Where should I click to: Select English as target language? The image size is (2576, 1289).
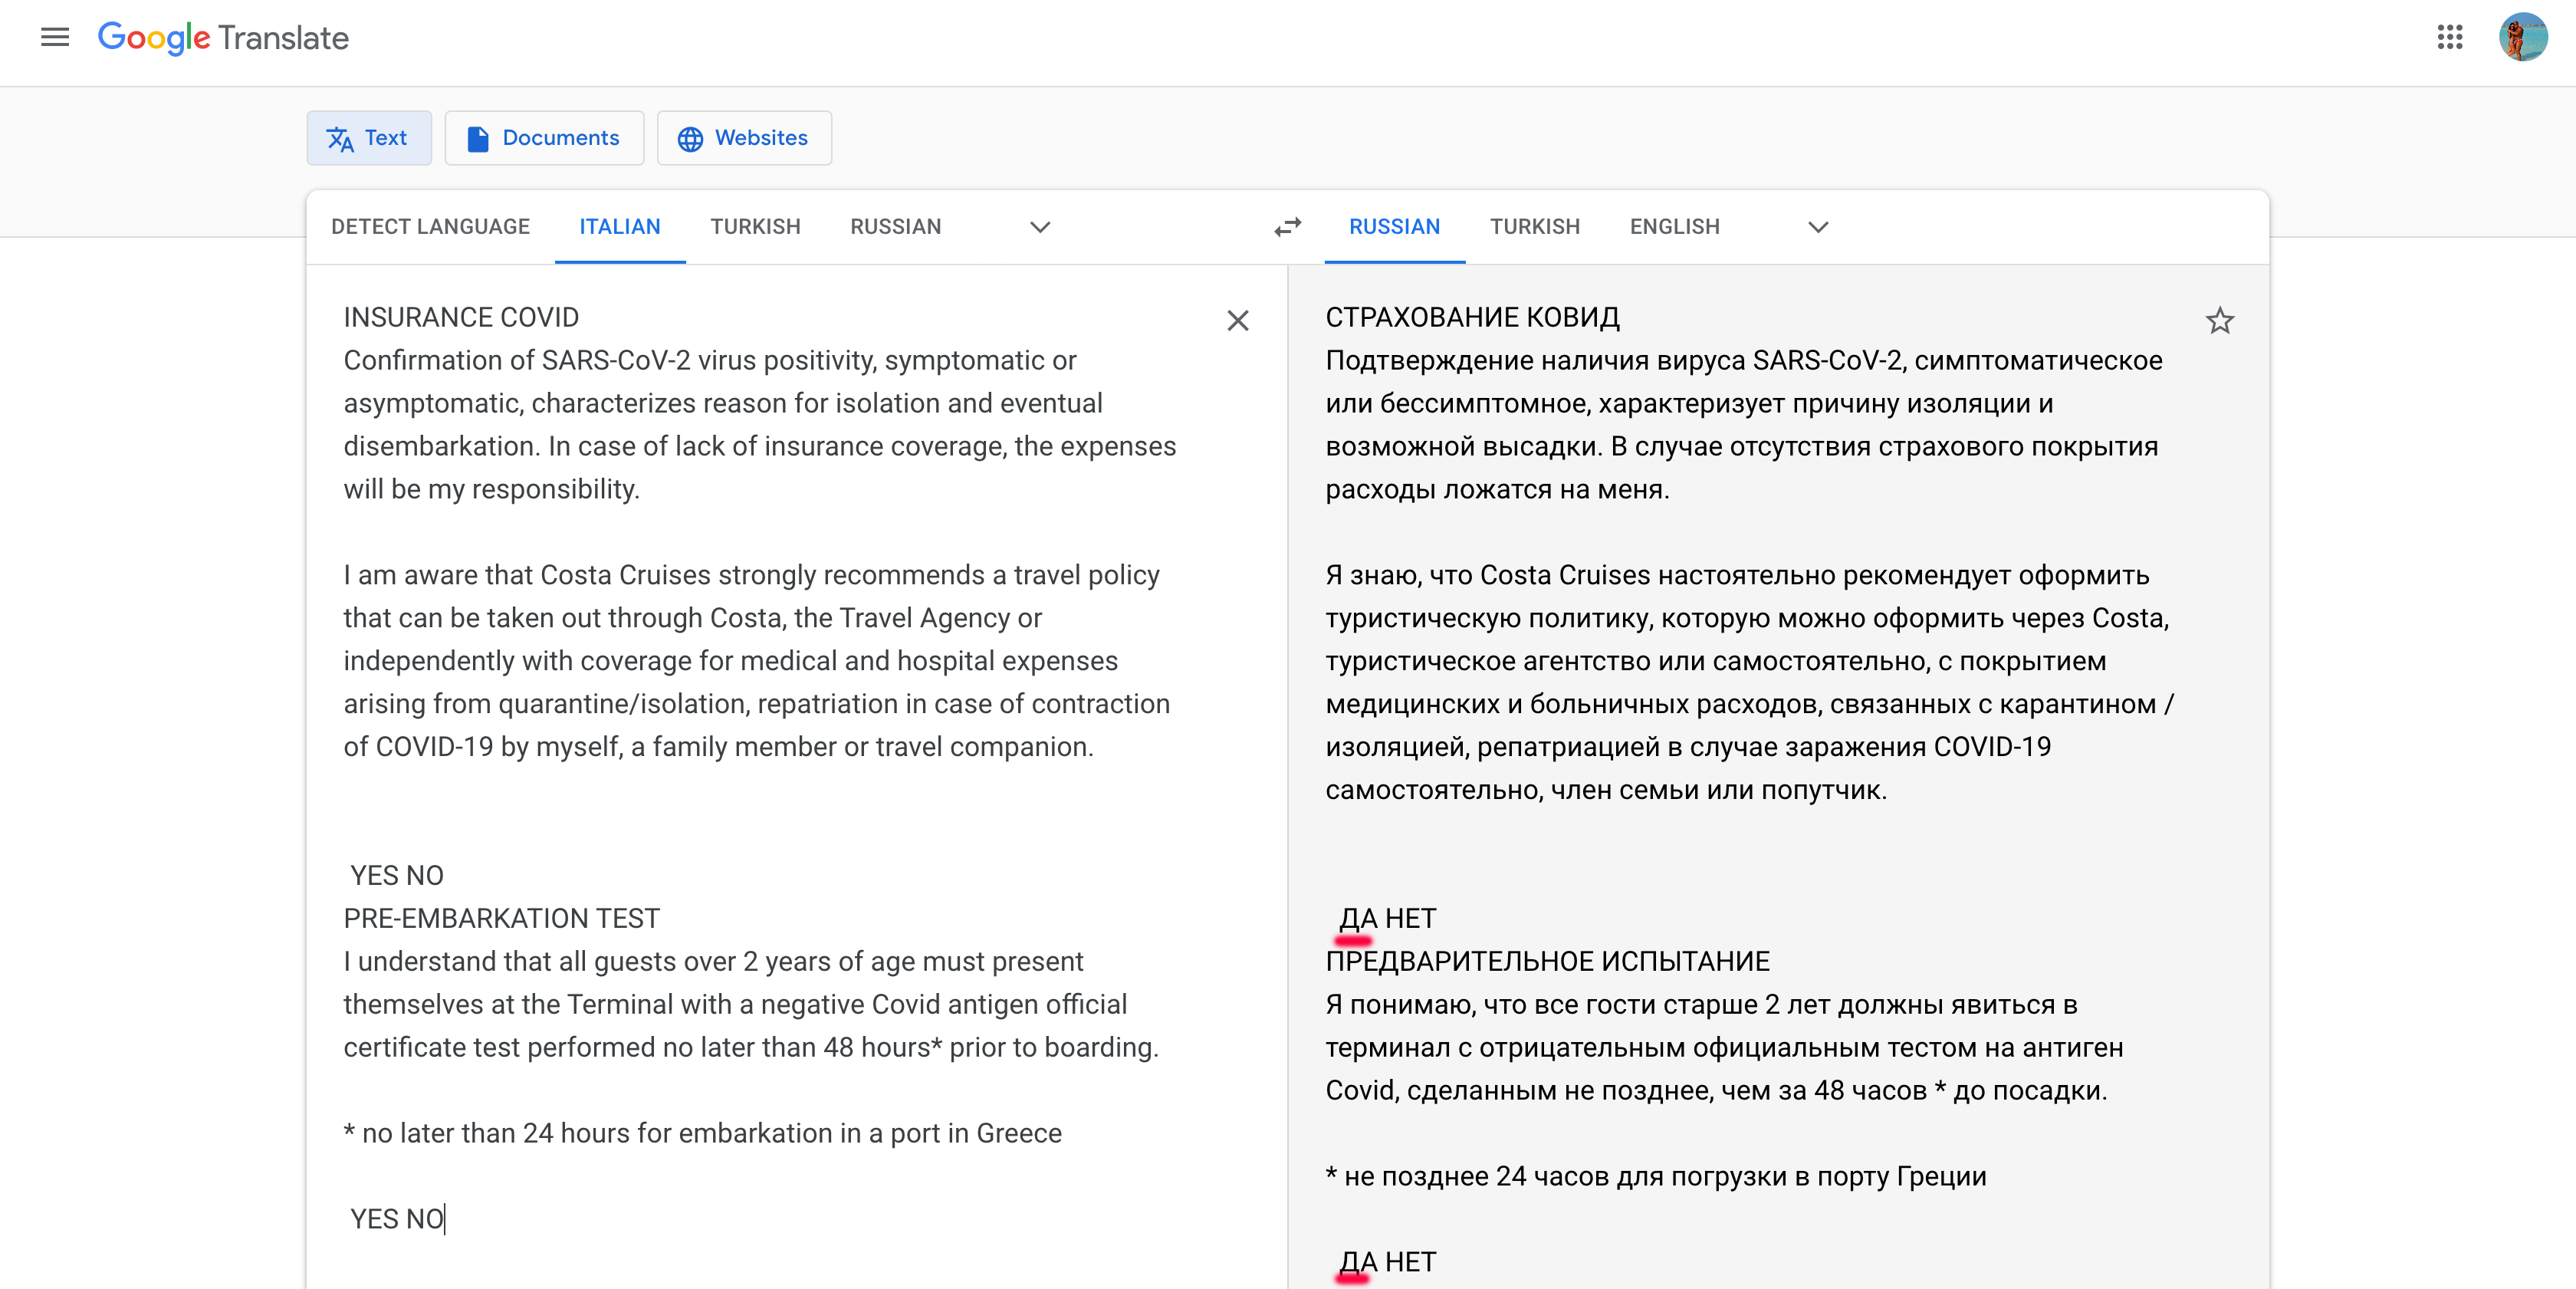[x=1674, y=227]
